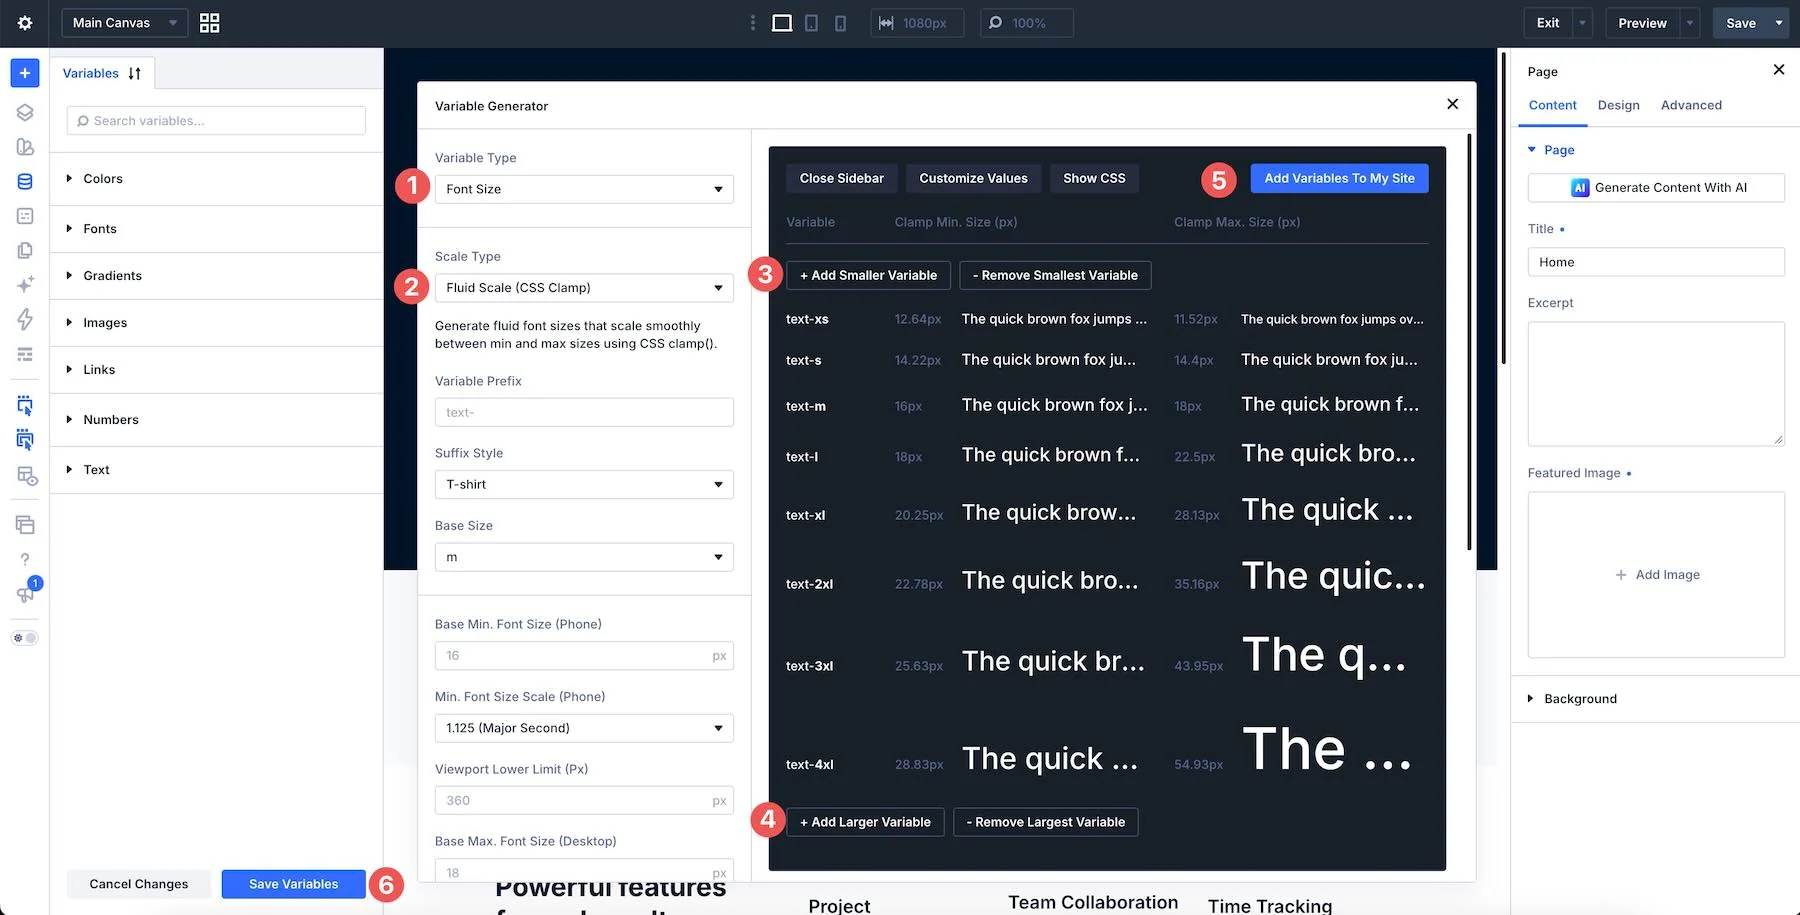Click the AI icon on Generate Content button
The height and width of the screenshot is (915, 1800).
tap(1580, 188)
